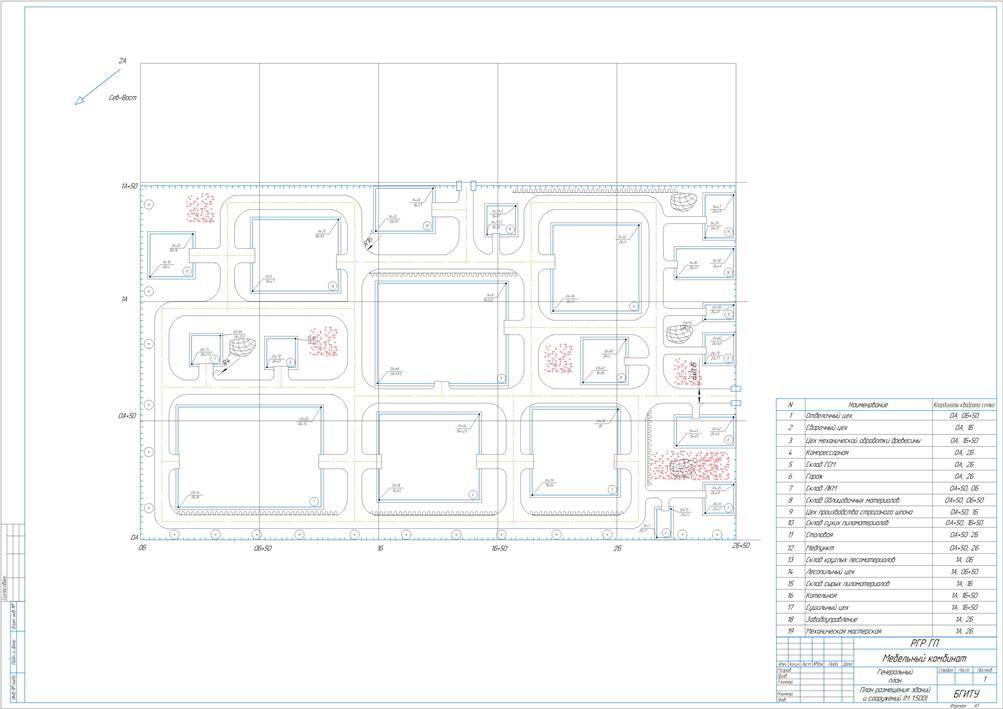Click coordinates cell '0А, 0Б+50' for Отделочный цех
The height and width of the screenshot is (709, 1003).
(964, 416)
